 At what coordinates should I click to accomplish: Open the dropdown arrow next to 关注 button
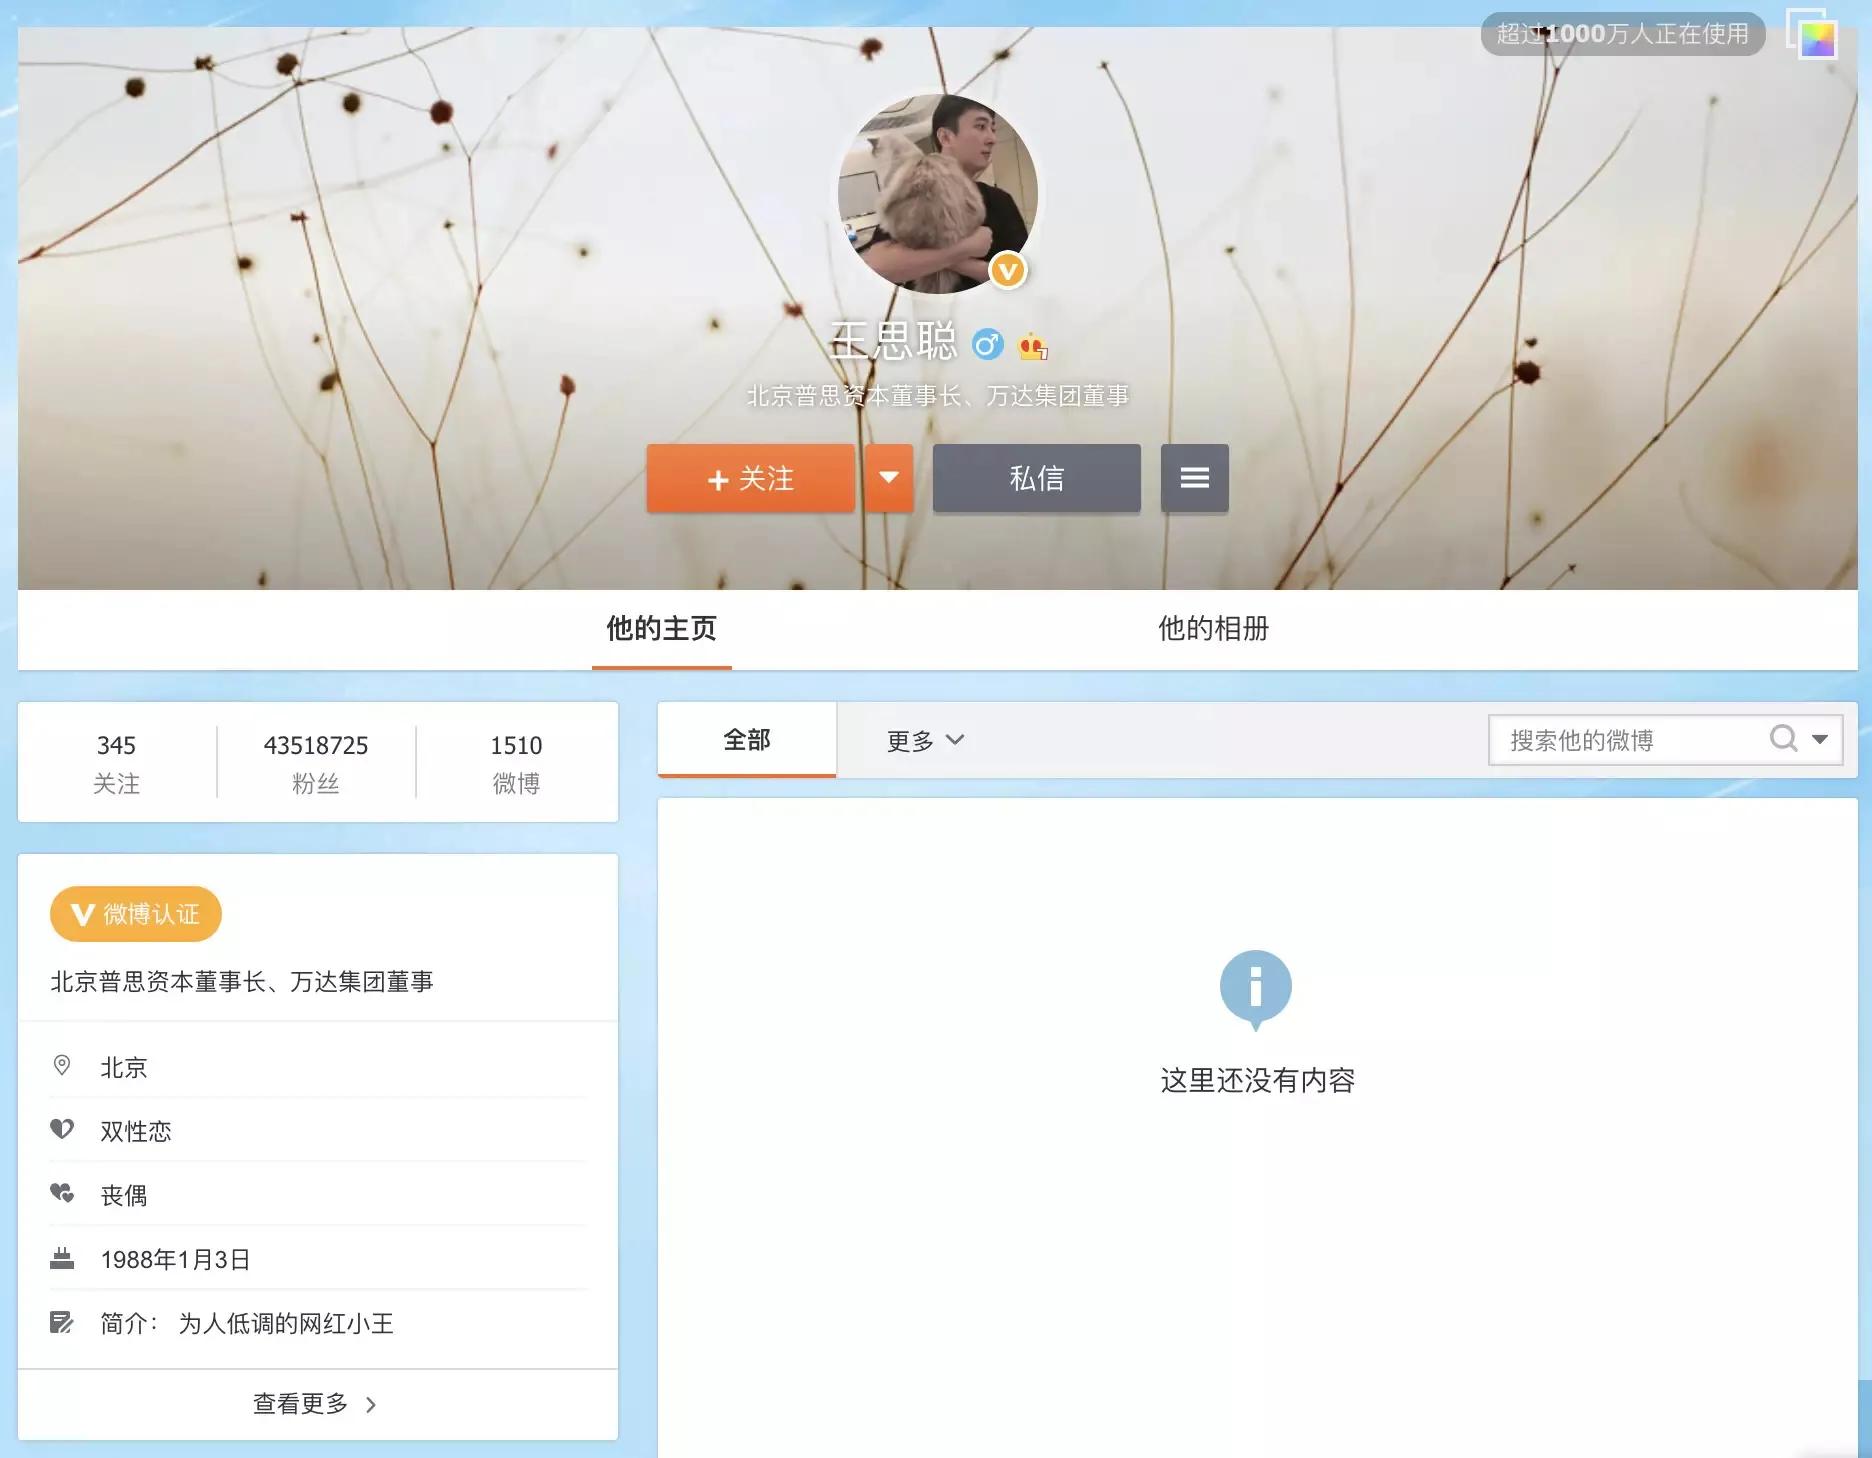click(x=888, y=479)
